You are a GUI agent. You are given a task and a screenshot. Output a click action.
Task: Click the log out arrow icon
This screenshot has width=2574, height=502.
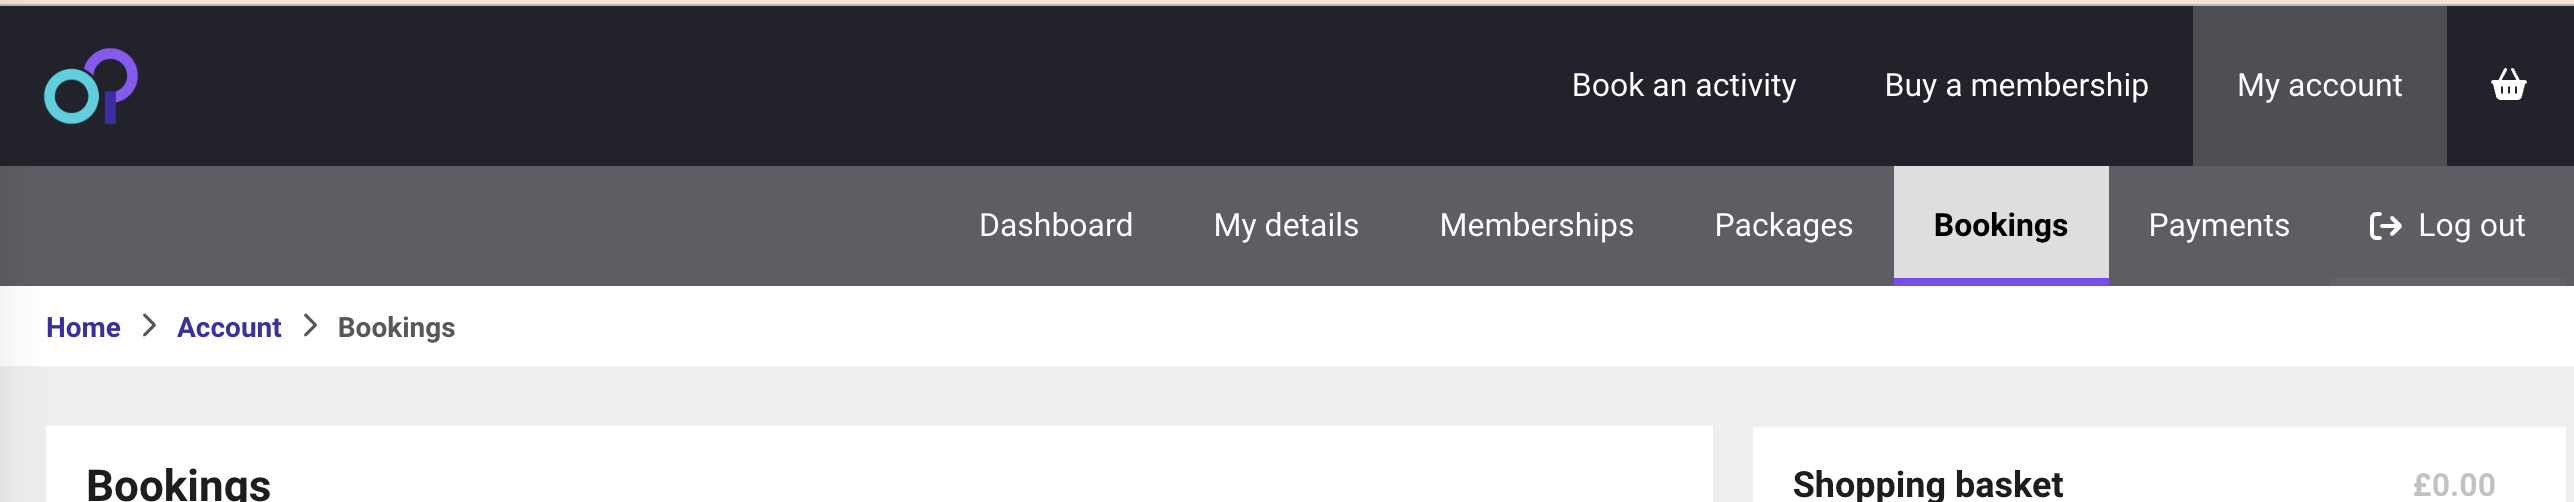tap(2385, 226)
